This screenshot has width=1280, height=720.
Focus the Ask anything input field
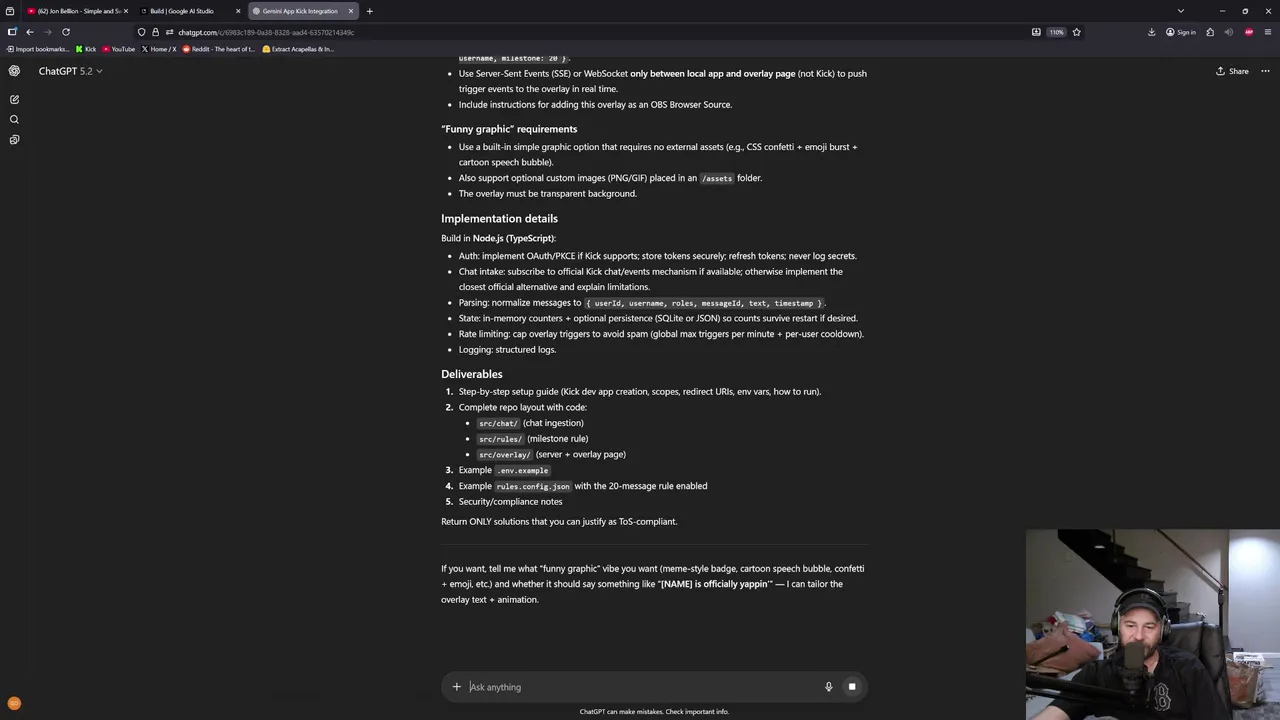click(640, 687)
